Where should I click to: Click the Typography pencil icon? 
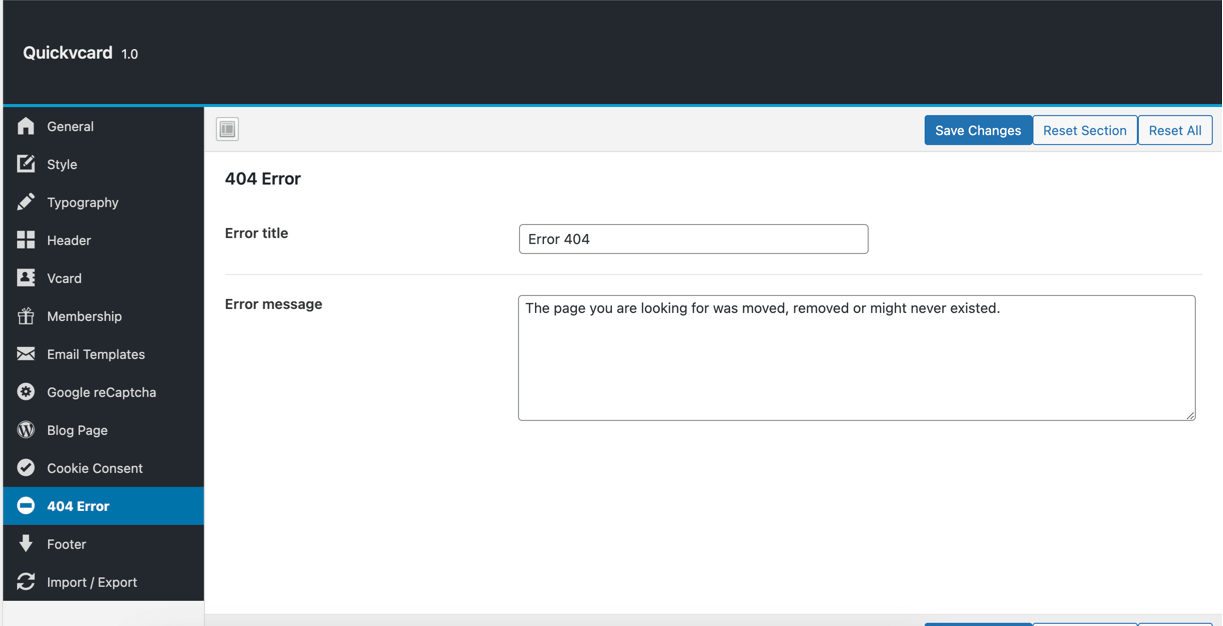click(26, 202)
